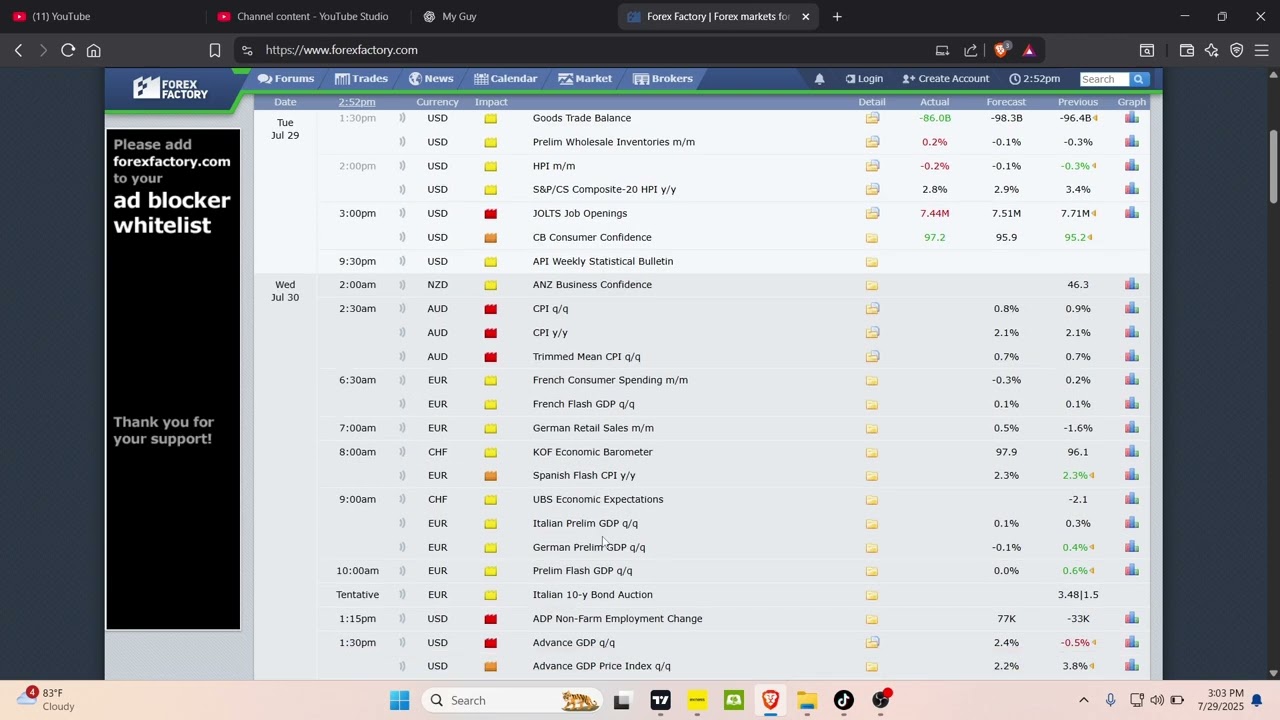
Task: Click forecast 2.4% for Advance GDP q/q
Action: coord(1006,642)
